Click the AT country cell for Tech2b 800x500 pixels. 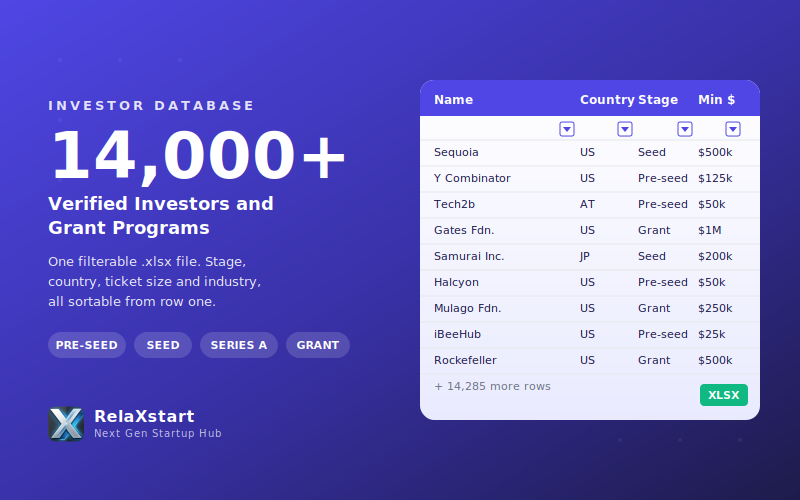click(587, 204)
